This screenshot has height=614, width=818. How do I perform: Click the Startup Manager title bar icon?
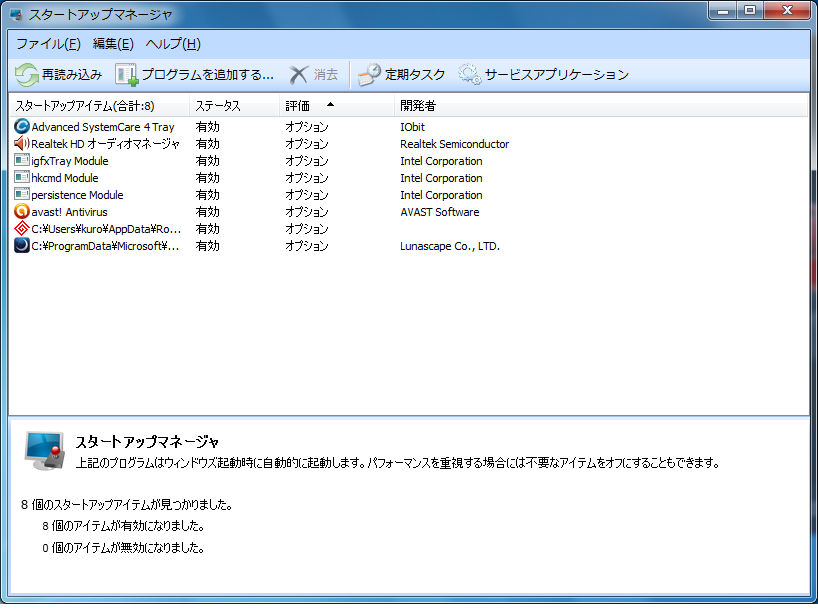(x=16, y=14)
